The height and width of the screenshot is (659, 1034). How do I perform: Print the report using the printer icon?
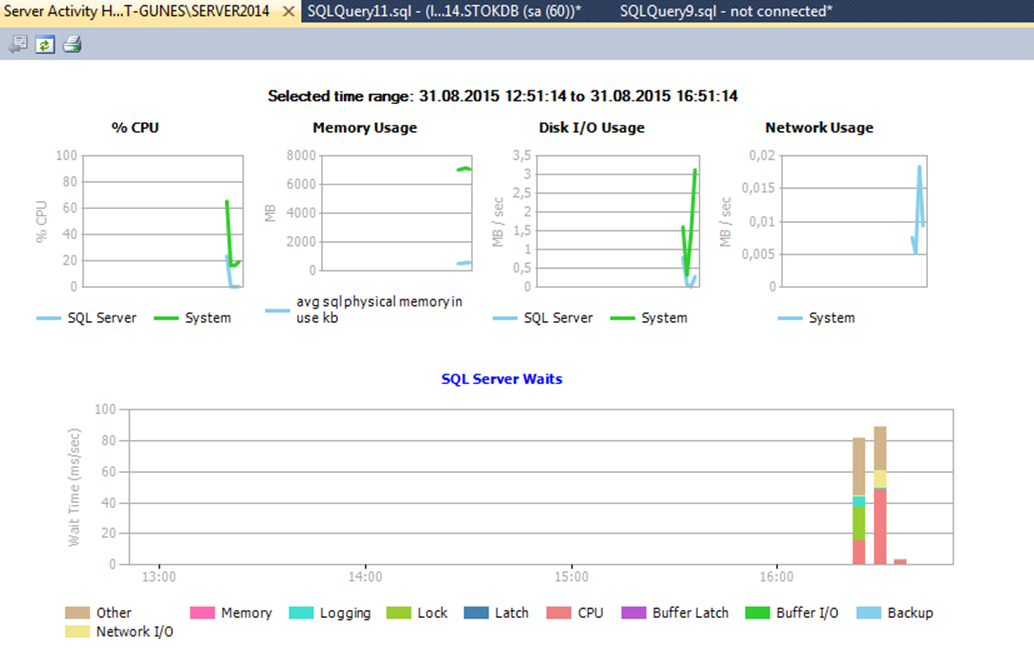coord(72,45)
